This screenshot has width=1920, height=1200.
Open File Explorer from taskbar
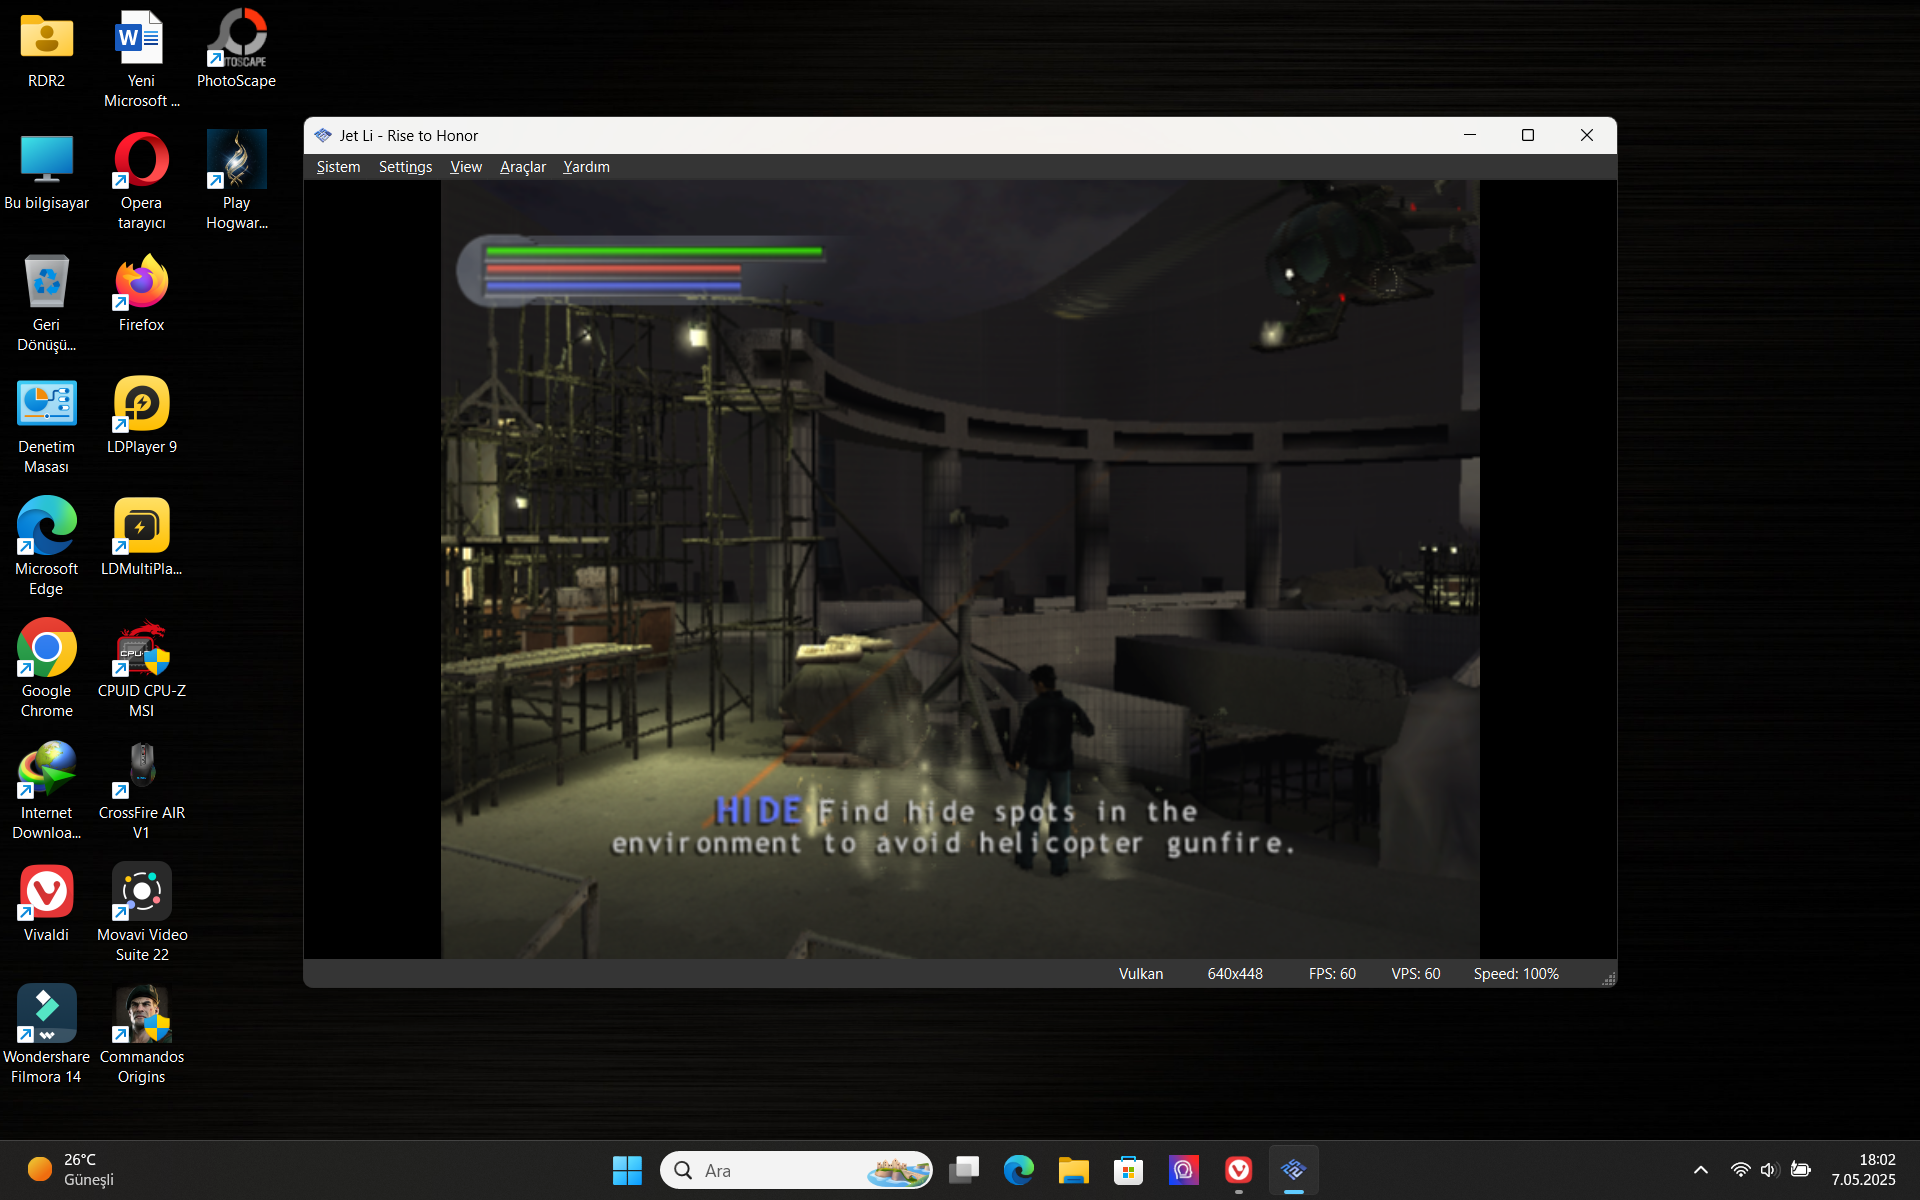(x=1074, y=1170)
